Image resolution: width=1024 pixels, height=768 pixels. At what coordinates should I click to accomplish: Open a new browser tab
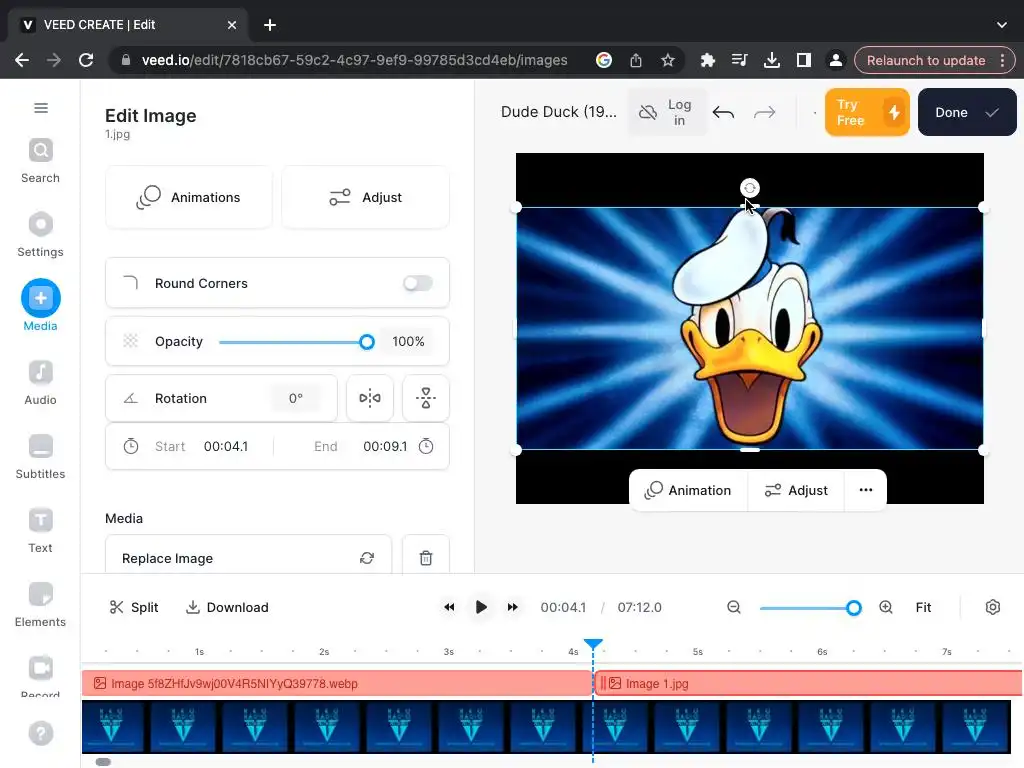[270, 25]
